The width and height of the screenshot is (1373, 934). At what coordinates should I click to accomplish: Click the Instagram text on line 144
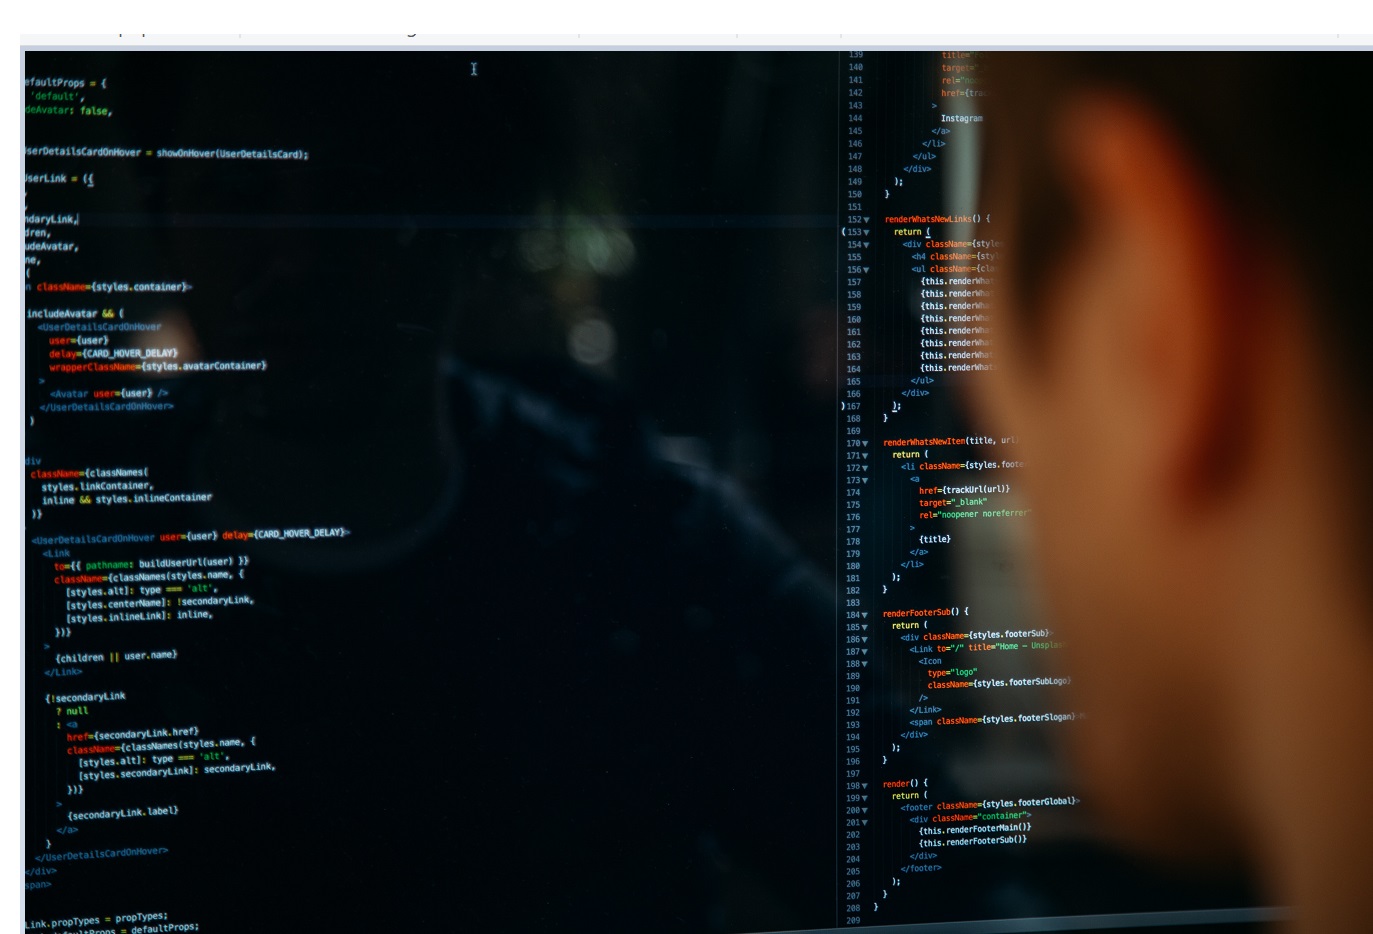[x=961, y=118]
